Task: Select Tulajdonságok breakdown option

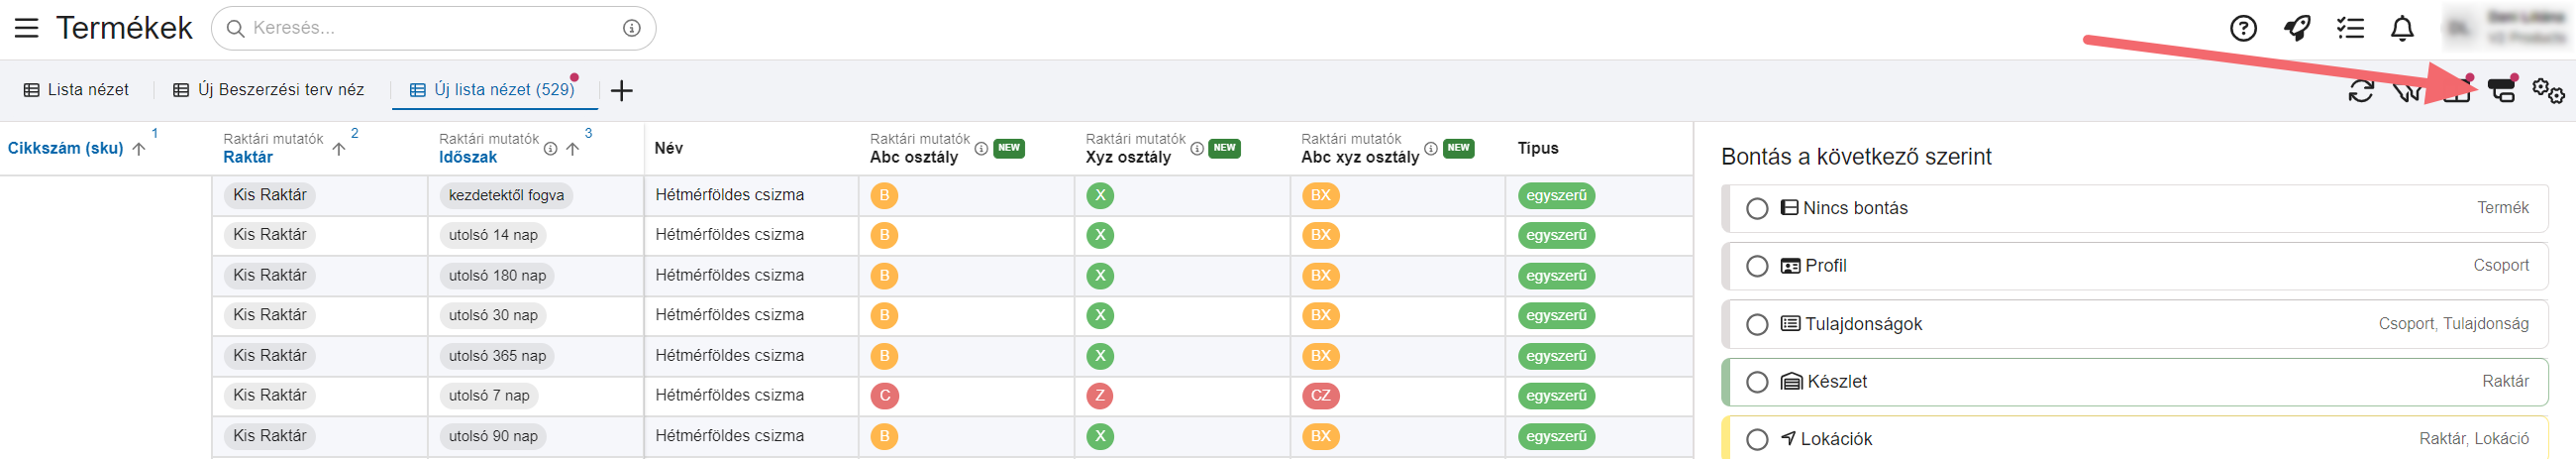Action: 1757,325
